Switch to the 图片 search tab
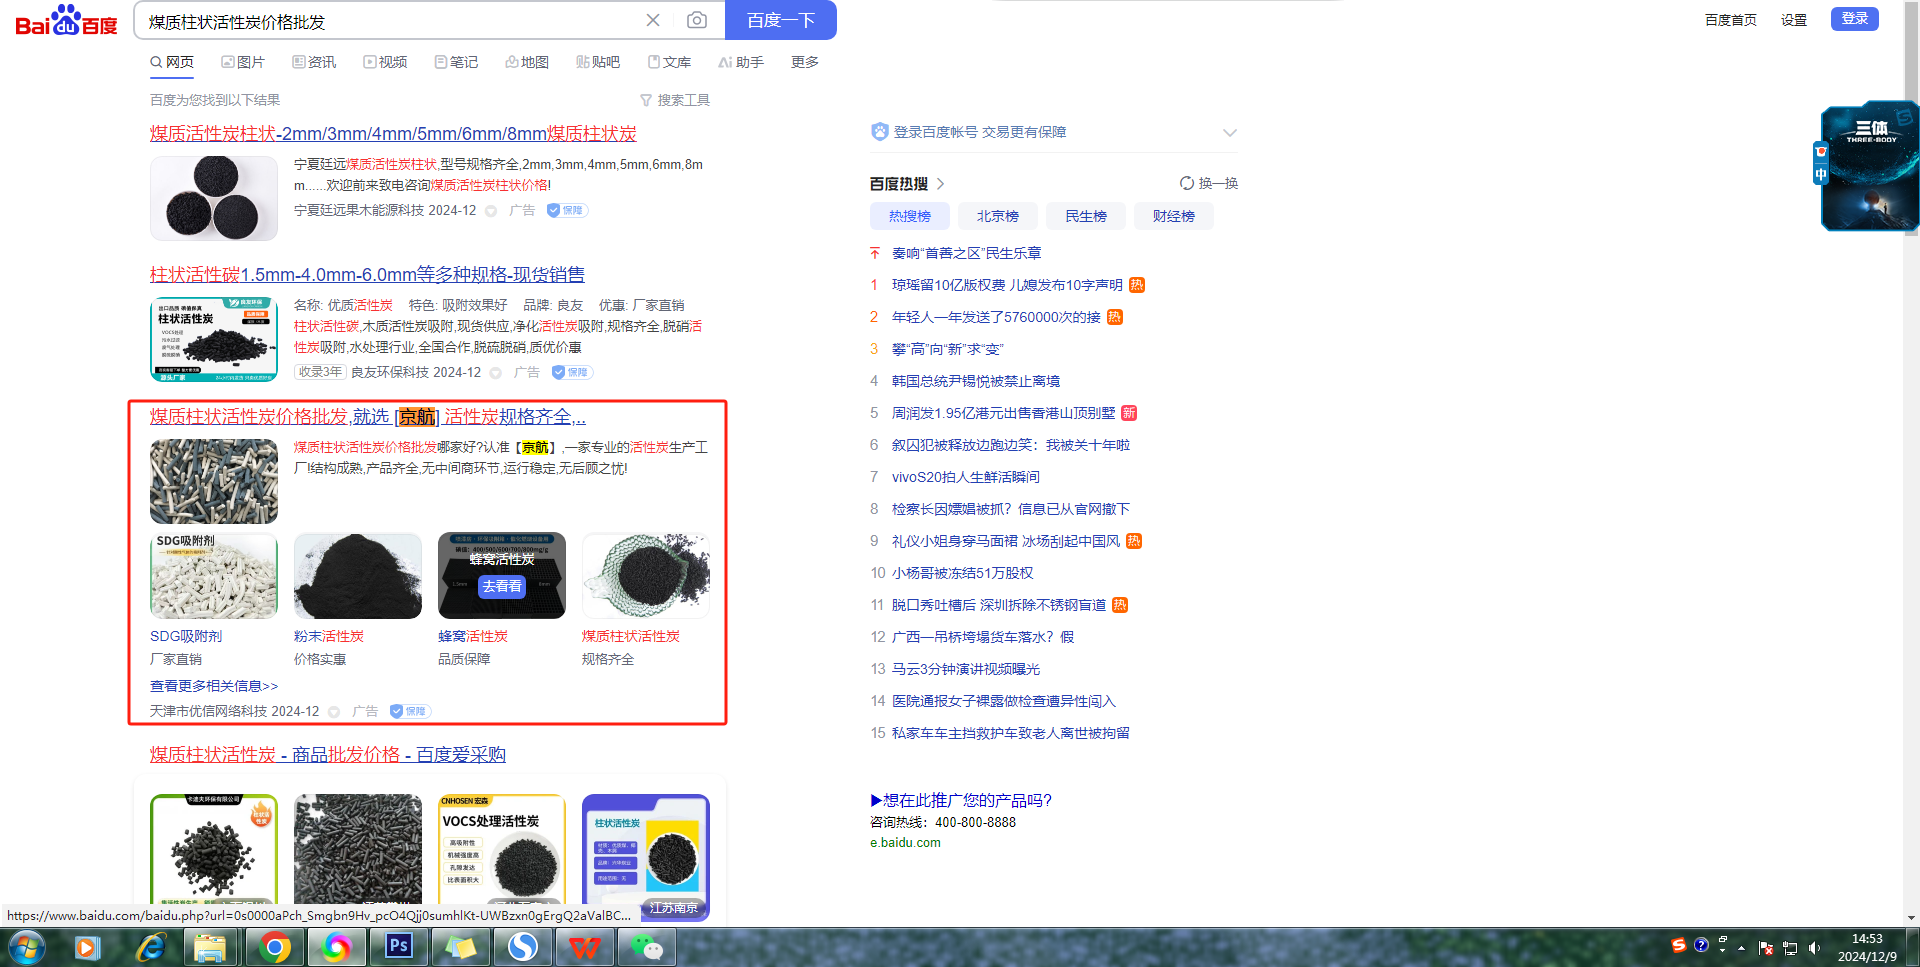1920x967 pixels. click(x=243, y=62)
